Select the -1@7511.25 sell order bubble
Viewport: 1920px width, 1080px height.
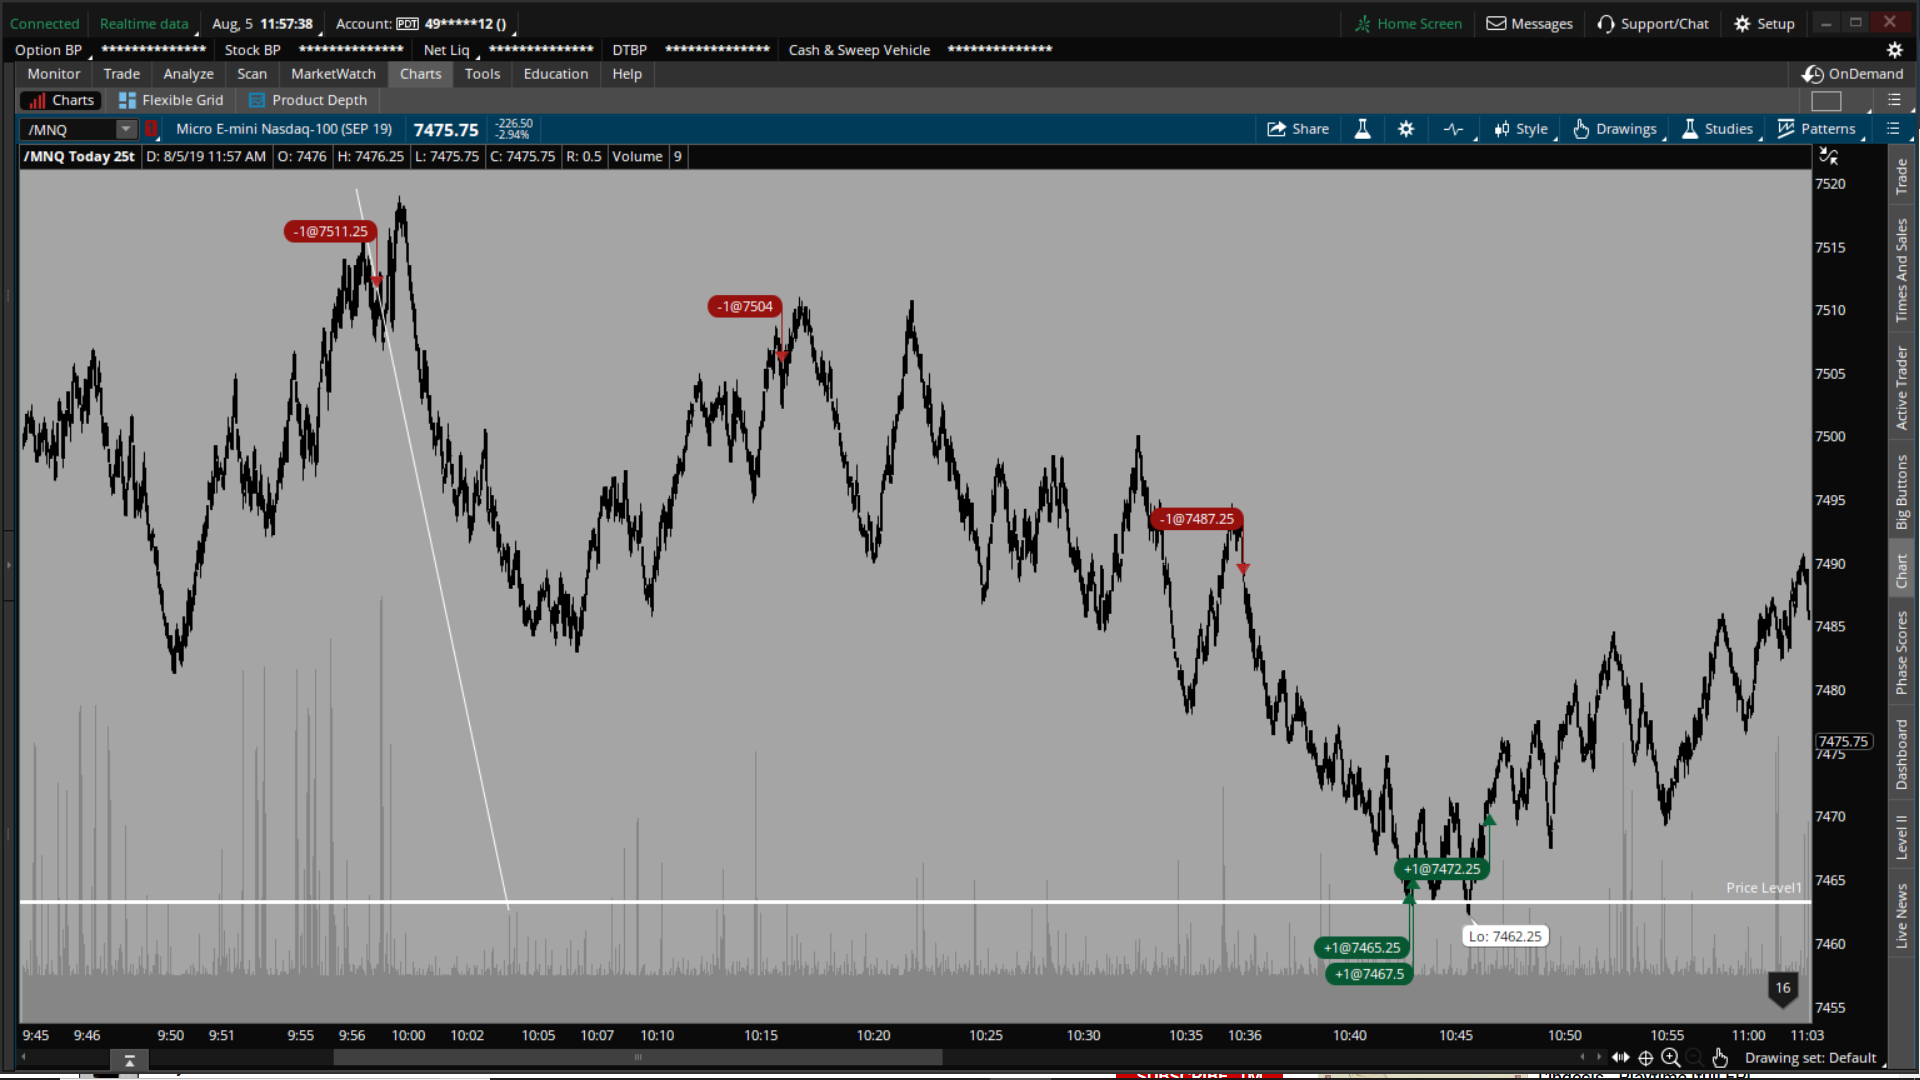click(331, 231)
